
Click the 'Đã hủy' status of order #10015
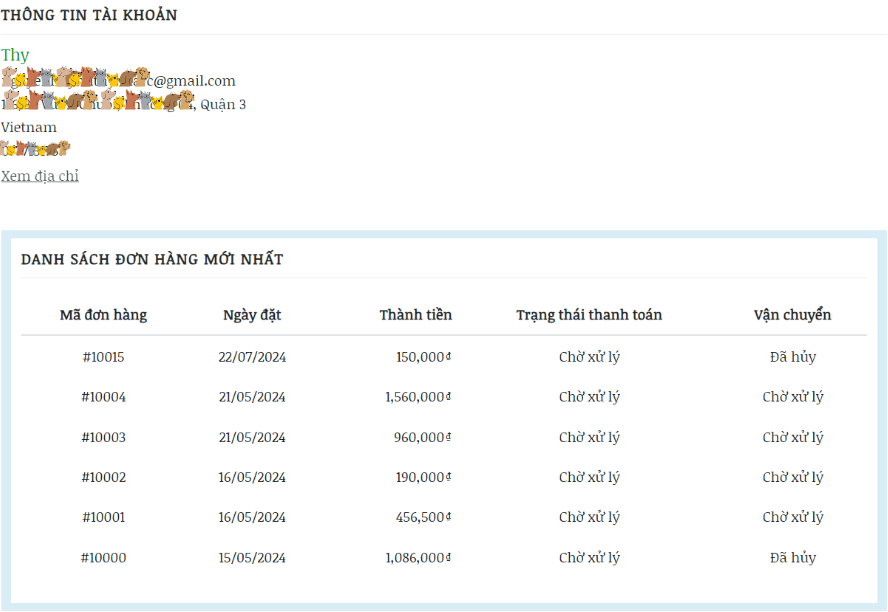pyautogui.click(x=792, y=357)
